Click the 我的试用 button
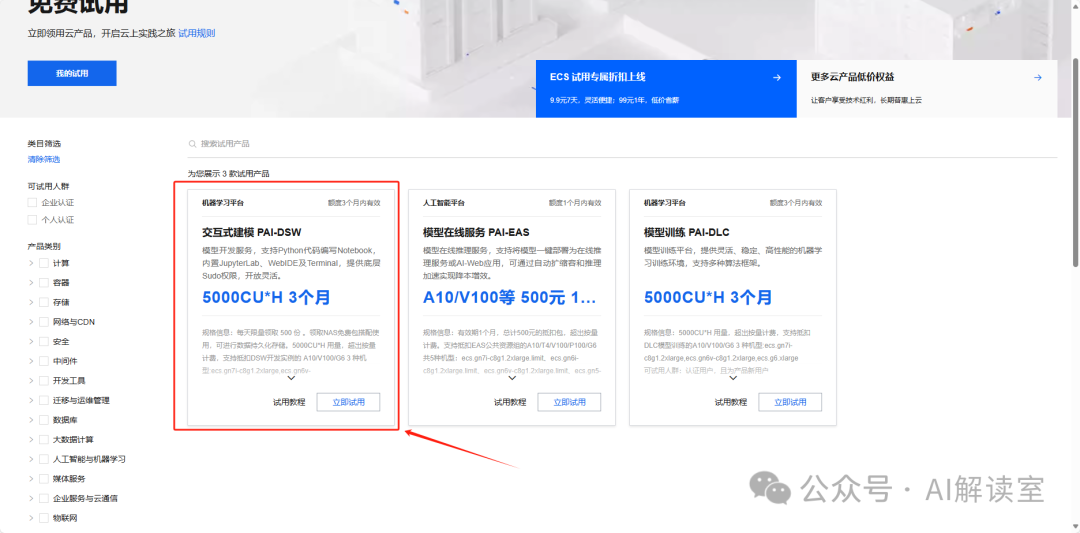 tap(72, 73)
